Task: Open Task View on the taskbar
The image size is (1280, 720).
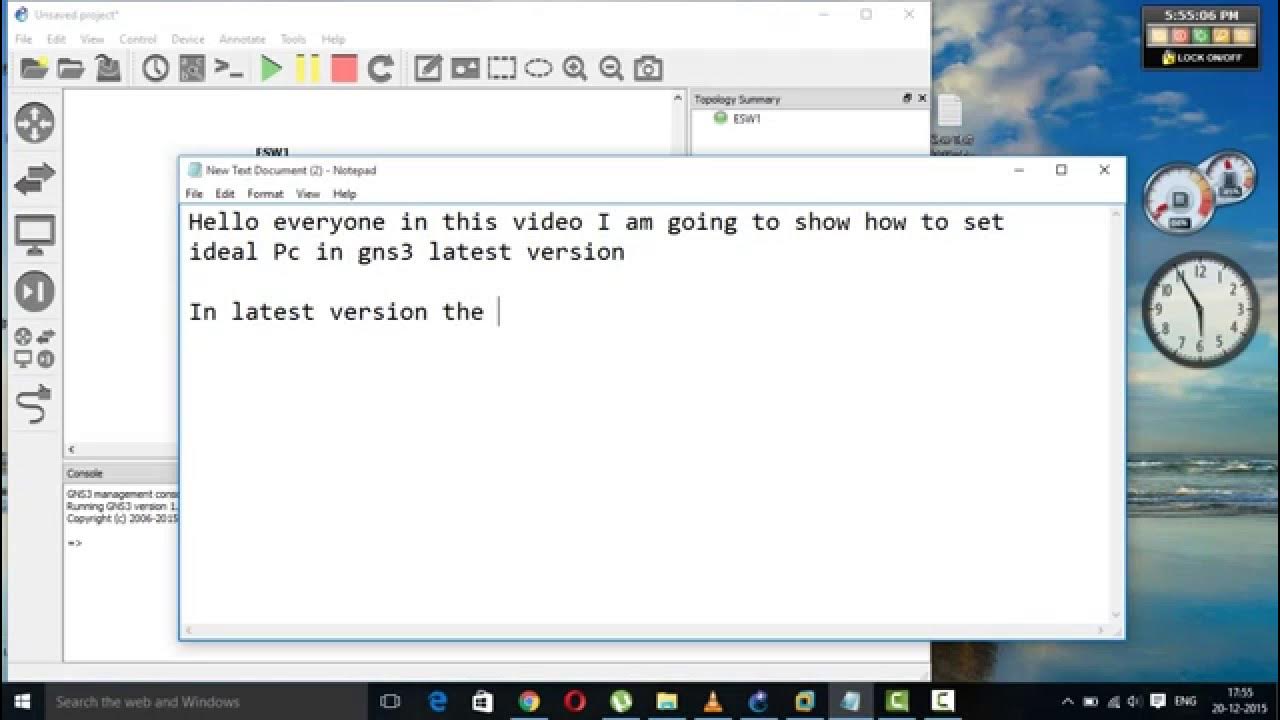Action: pyautogui.click(x=391, y=701)
